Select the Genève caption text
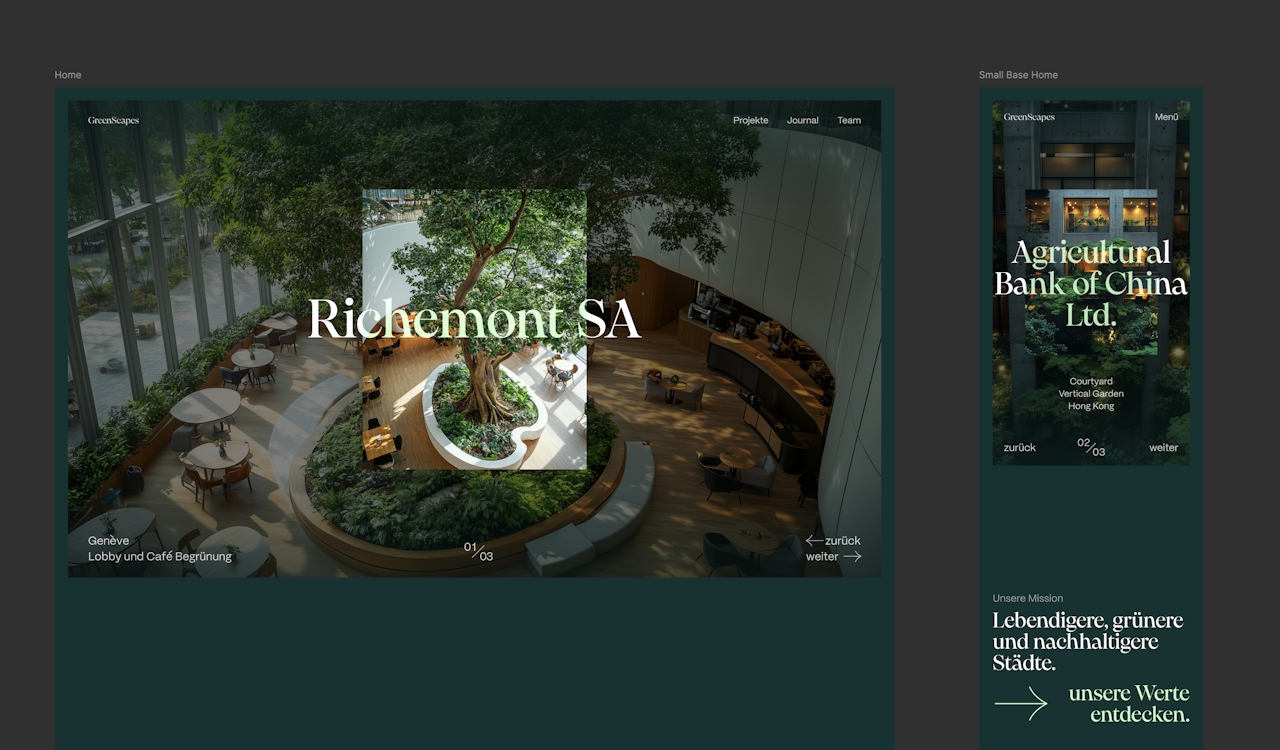 (x=109, y=541)
